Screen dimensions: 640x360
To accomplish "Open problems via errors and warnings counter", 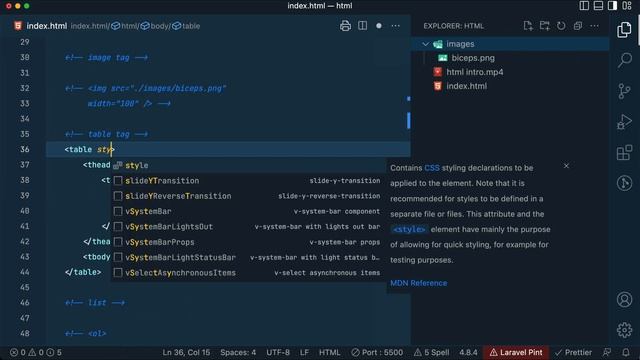I will tap(36, 352).
